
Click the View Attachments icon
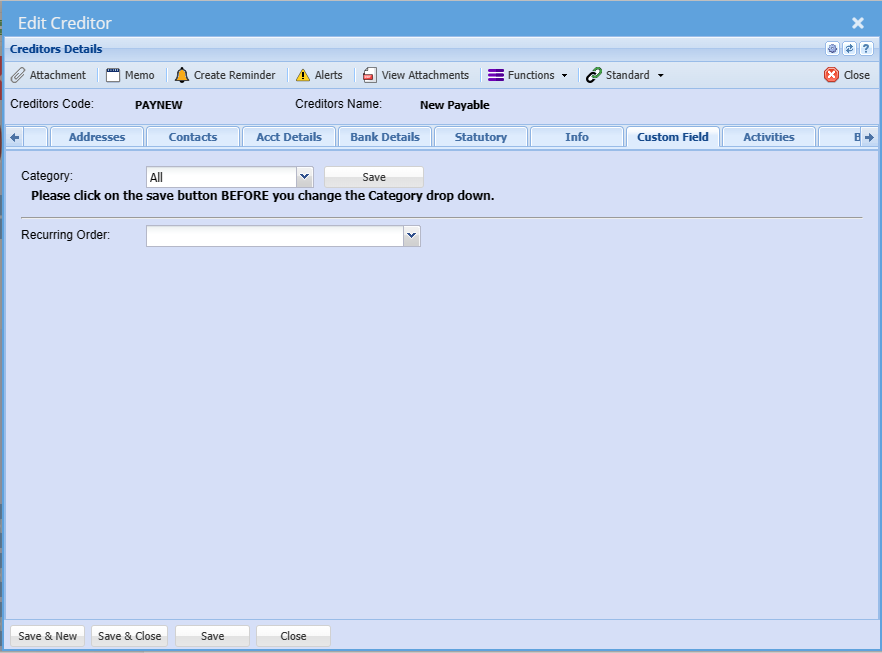[x=370, y=75]
